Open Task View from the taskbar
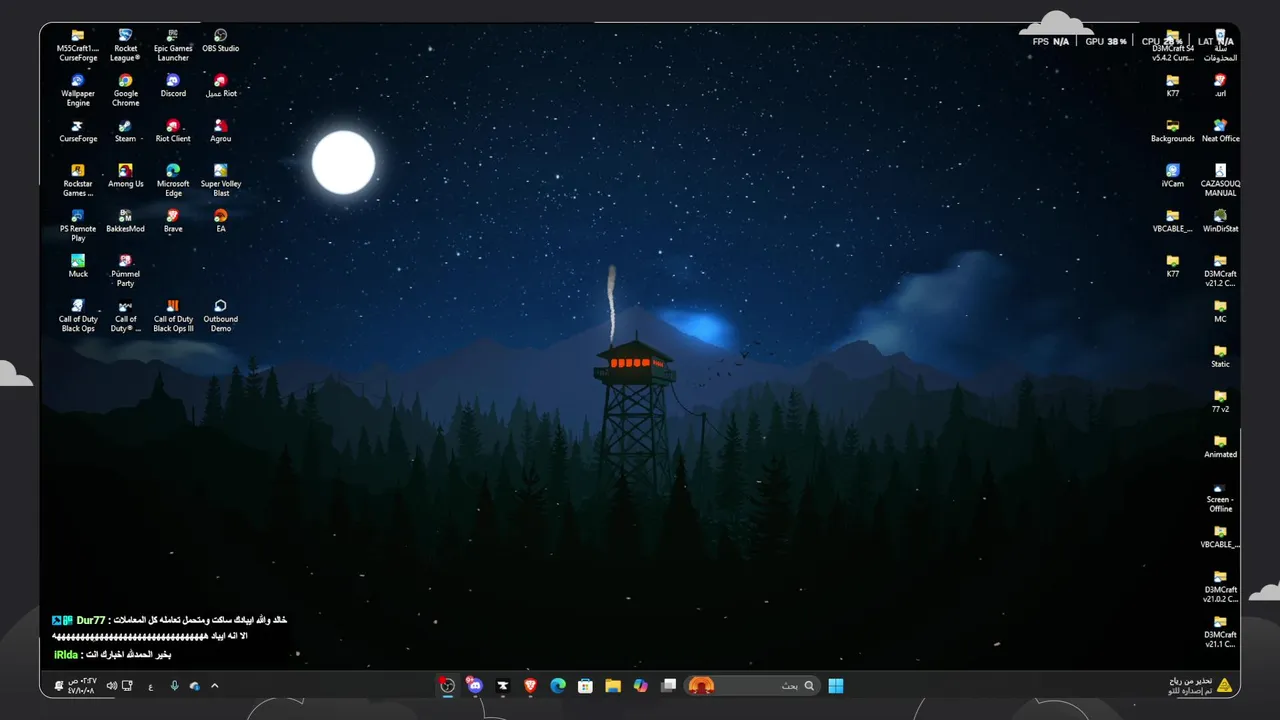This screenshot has width=1280, height=720. [668, 686]
